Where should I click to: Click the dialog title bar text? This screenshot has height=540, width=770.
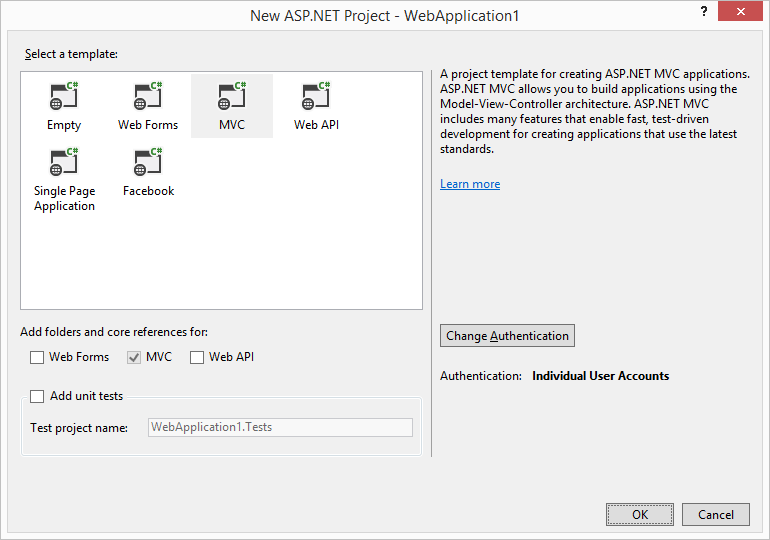click(x=384, y=16)
